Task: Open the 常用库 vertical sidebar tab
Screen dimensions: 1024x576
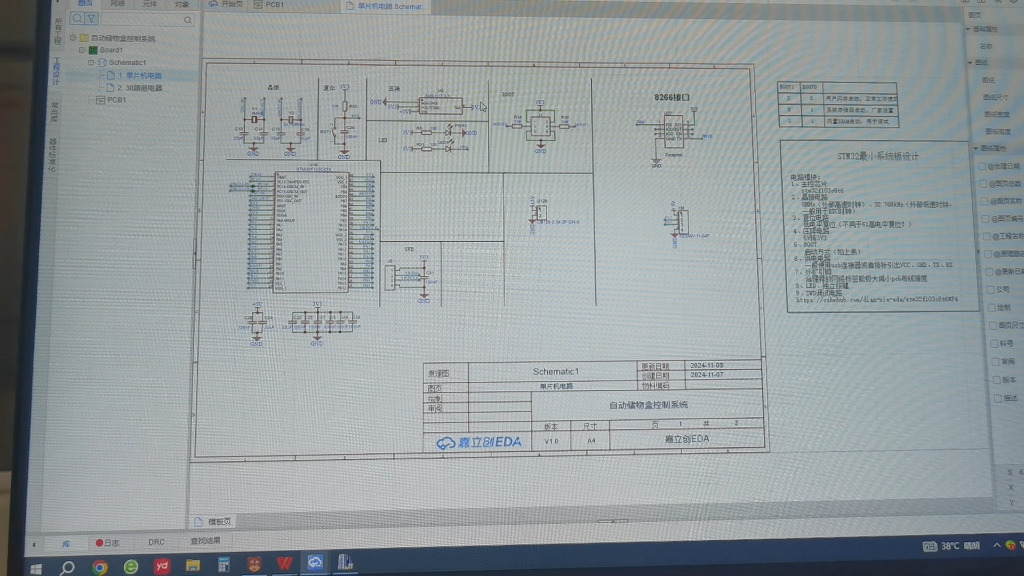Action: coord(55,112)
